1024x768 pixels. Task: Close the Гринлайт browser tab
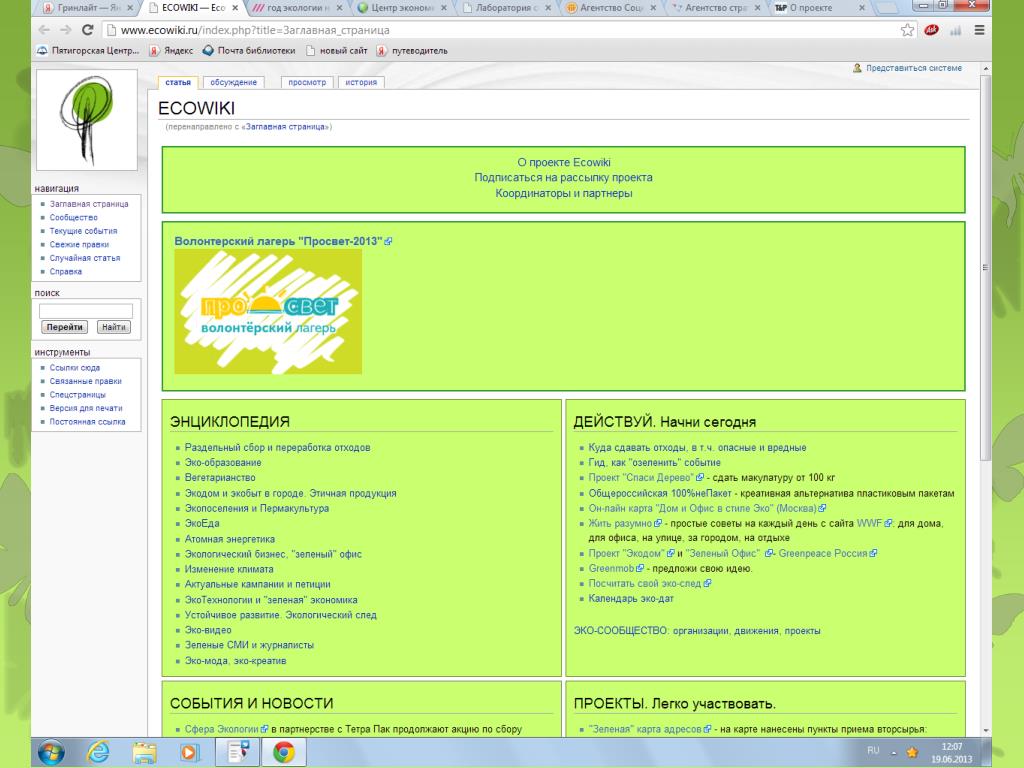tap(130, 8)
